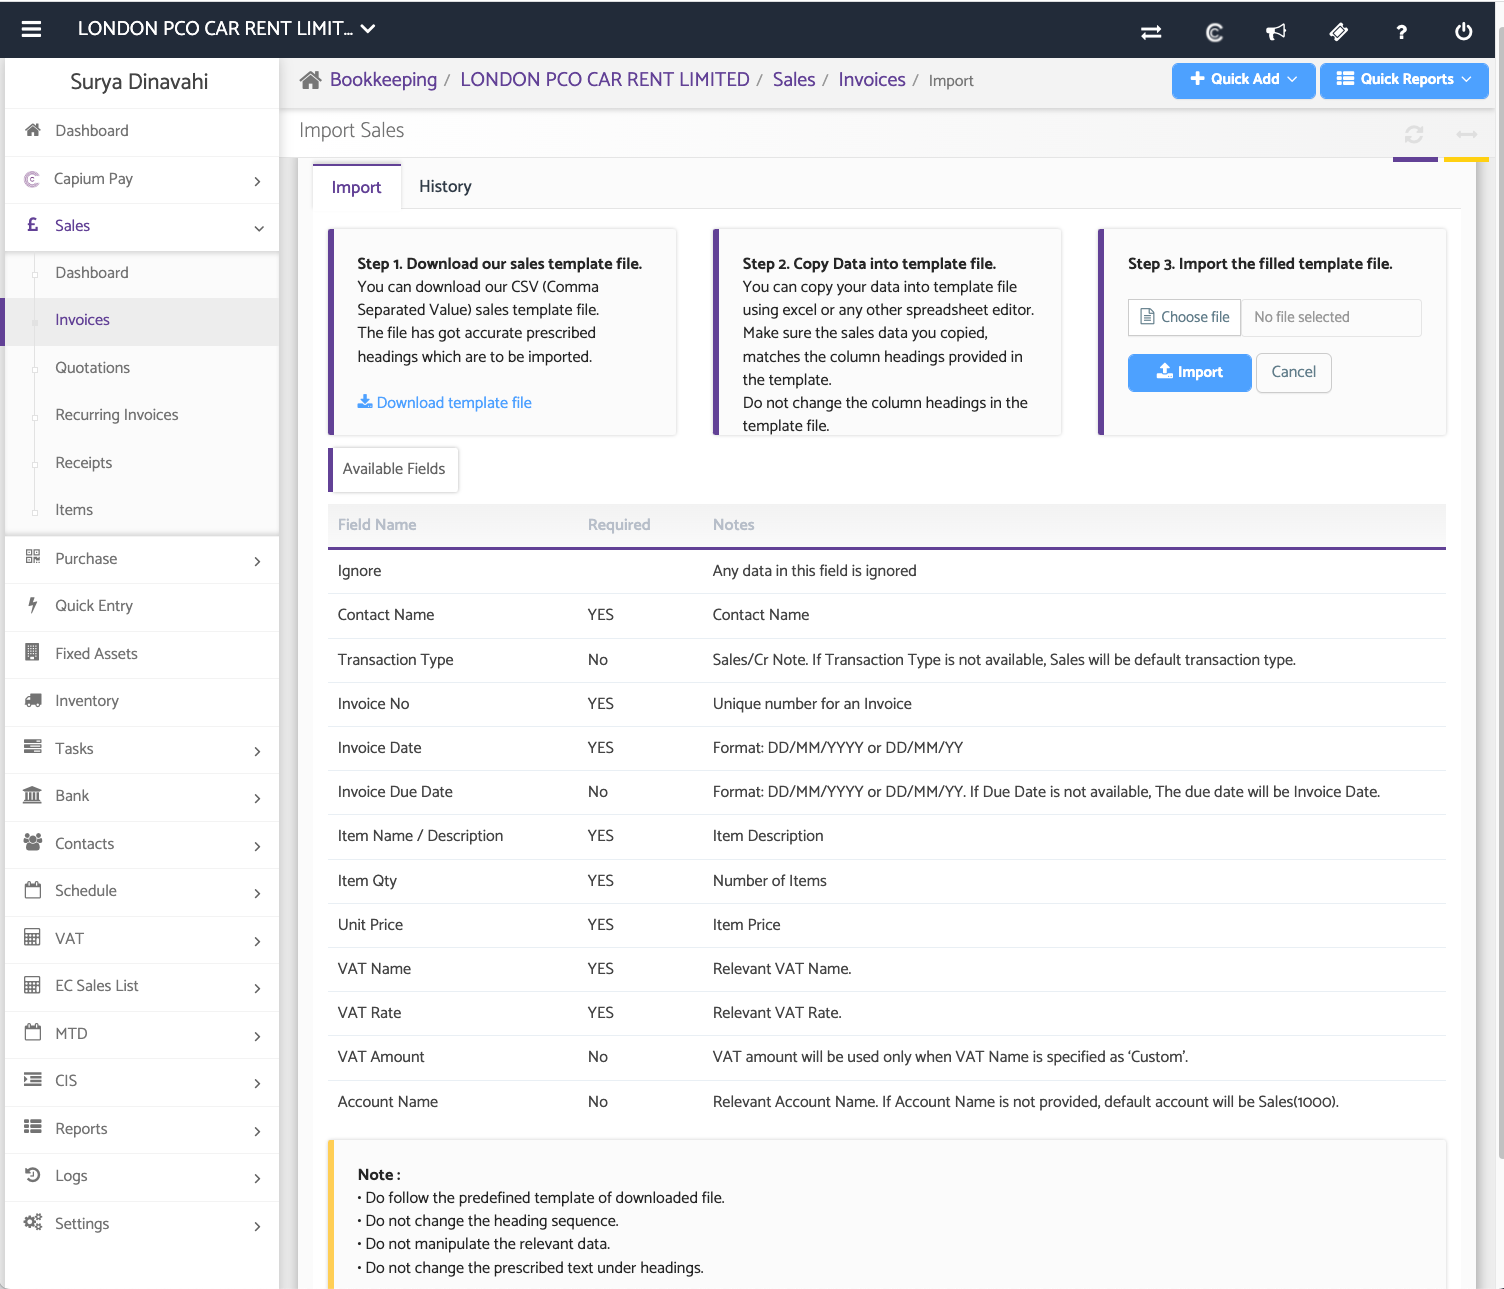Click the Purchase QR icon in sidebar
1504x1289 pixels.
click(33, 557)
